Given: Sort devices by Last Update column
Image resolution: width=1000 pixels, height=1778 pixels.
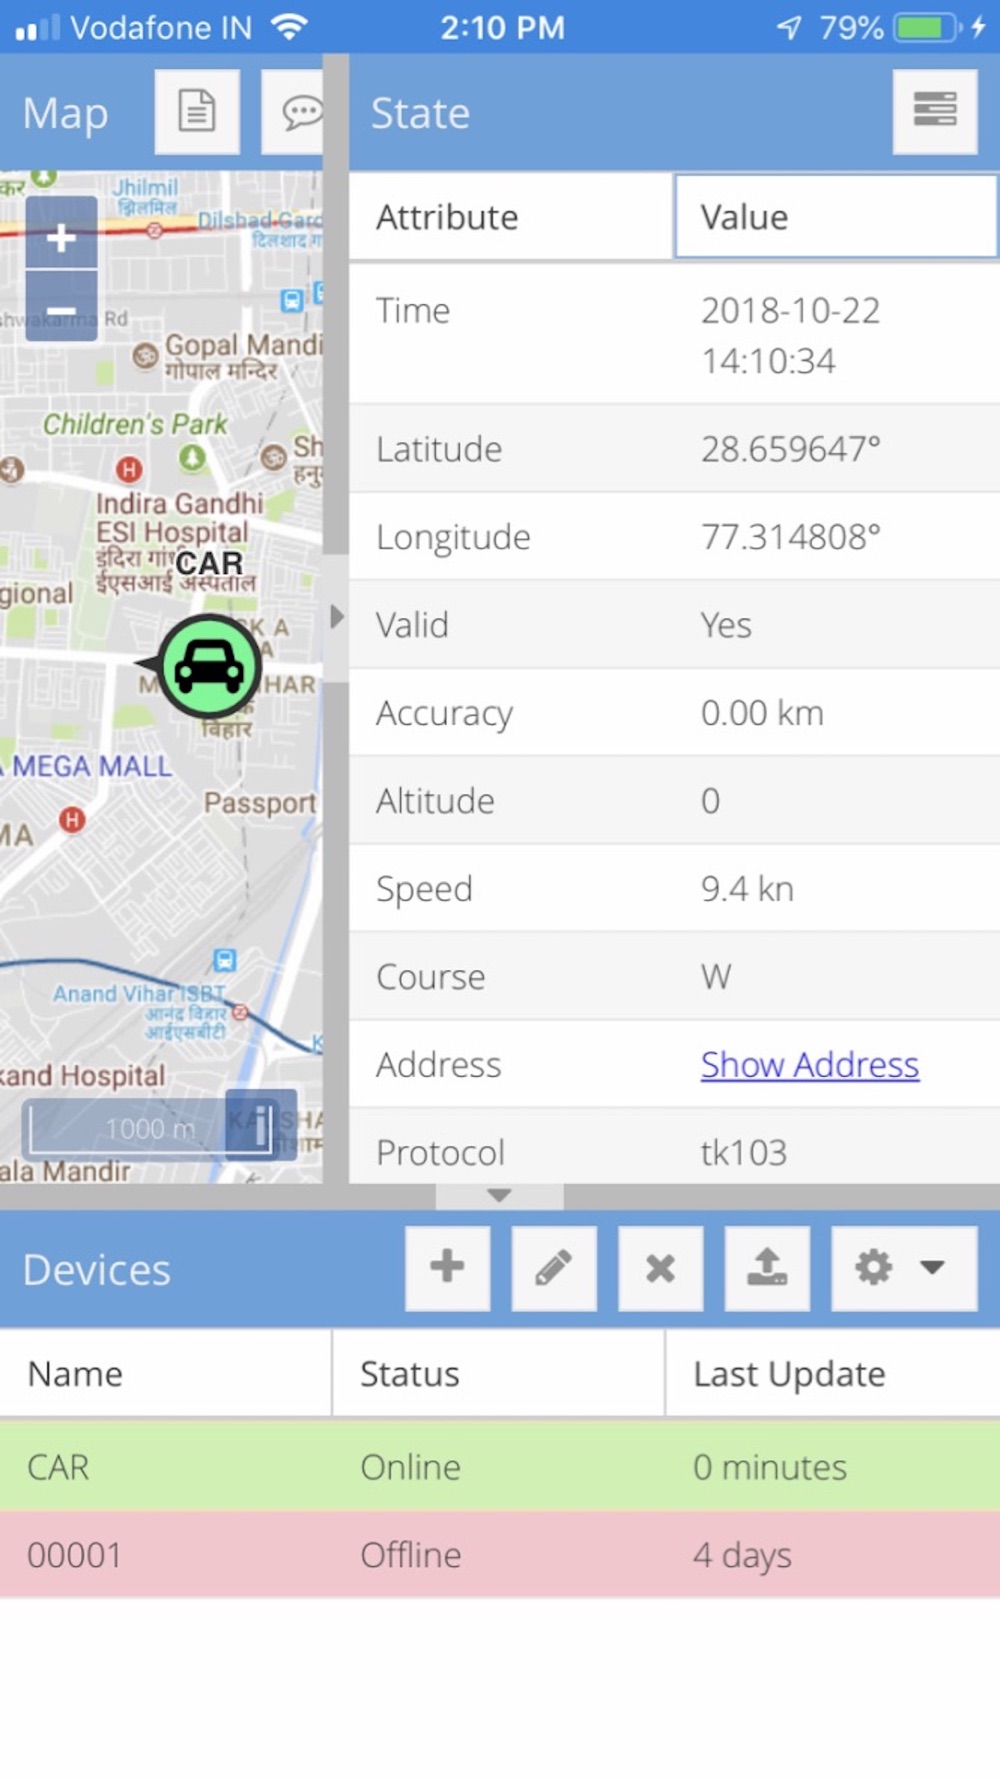Looking at the screenshot, I should (832, 1373).
